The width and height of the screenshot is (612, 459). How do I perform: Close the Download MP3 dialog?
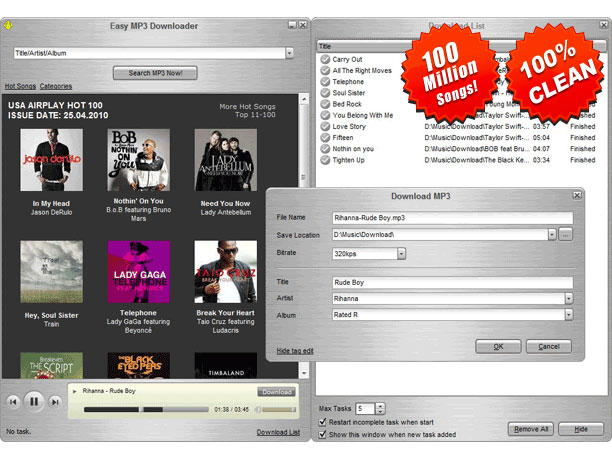(x=577, y=195)
